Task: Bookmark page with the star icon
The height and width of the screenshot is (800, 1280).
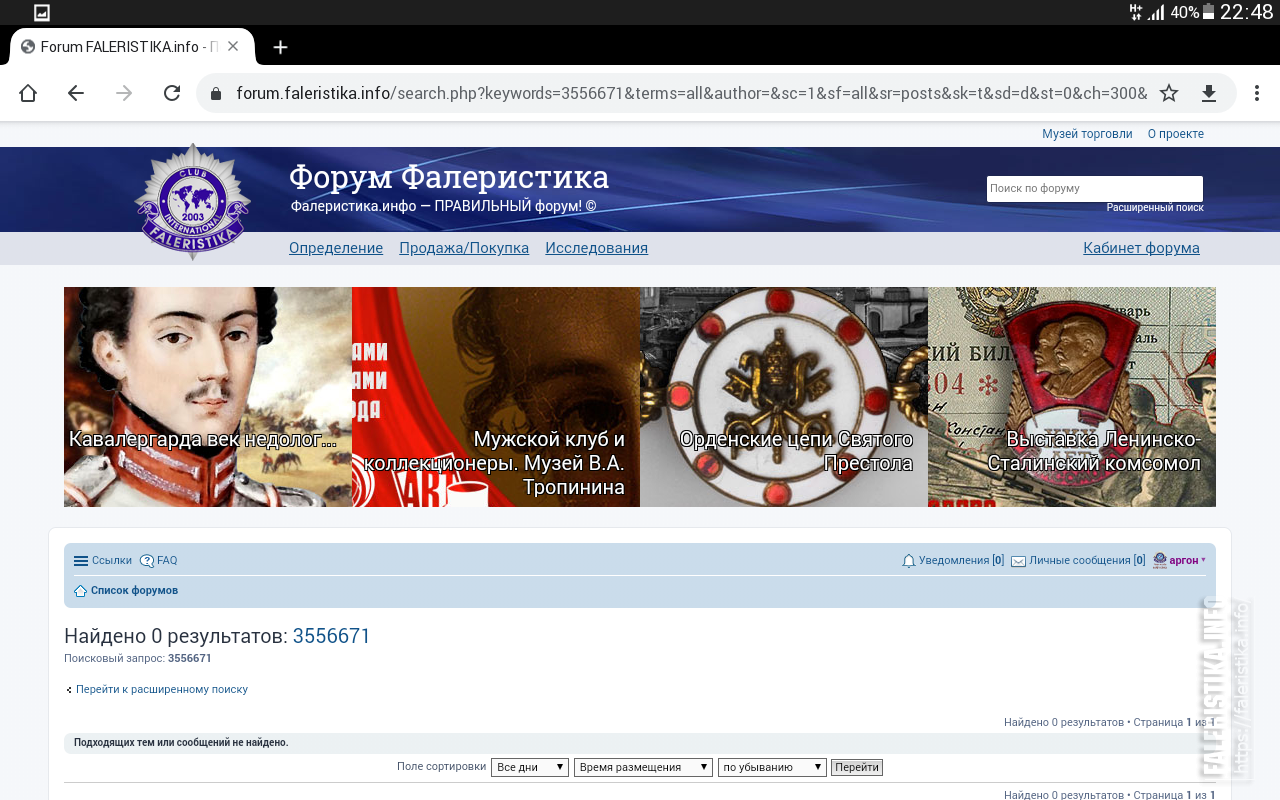Action: click(x=1169, y=93)
